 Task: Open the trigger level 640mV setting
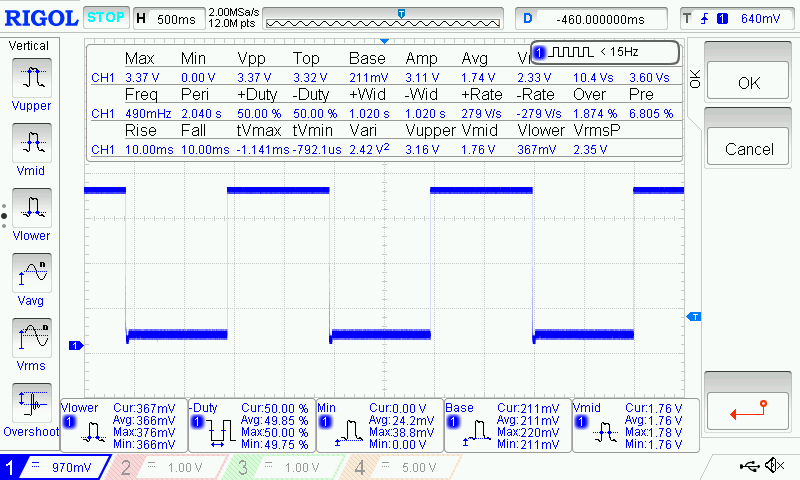click(x=737, y=19)
